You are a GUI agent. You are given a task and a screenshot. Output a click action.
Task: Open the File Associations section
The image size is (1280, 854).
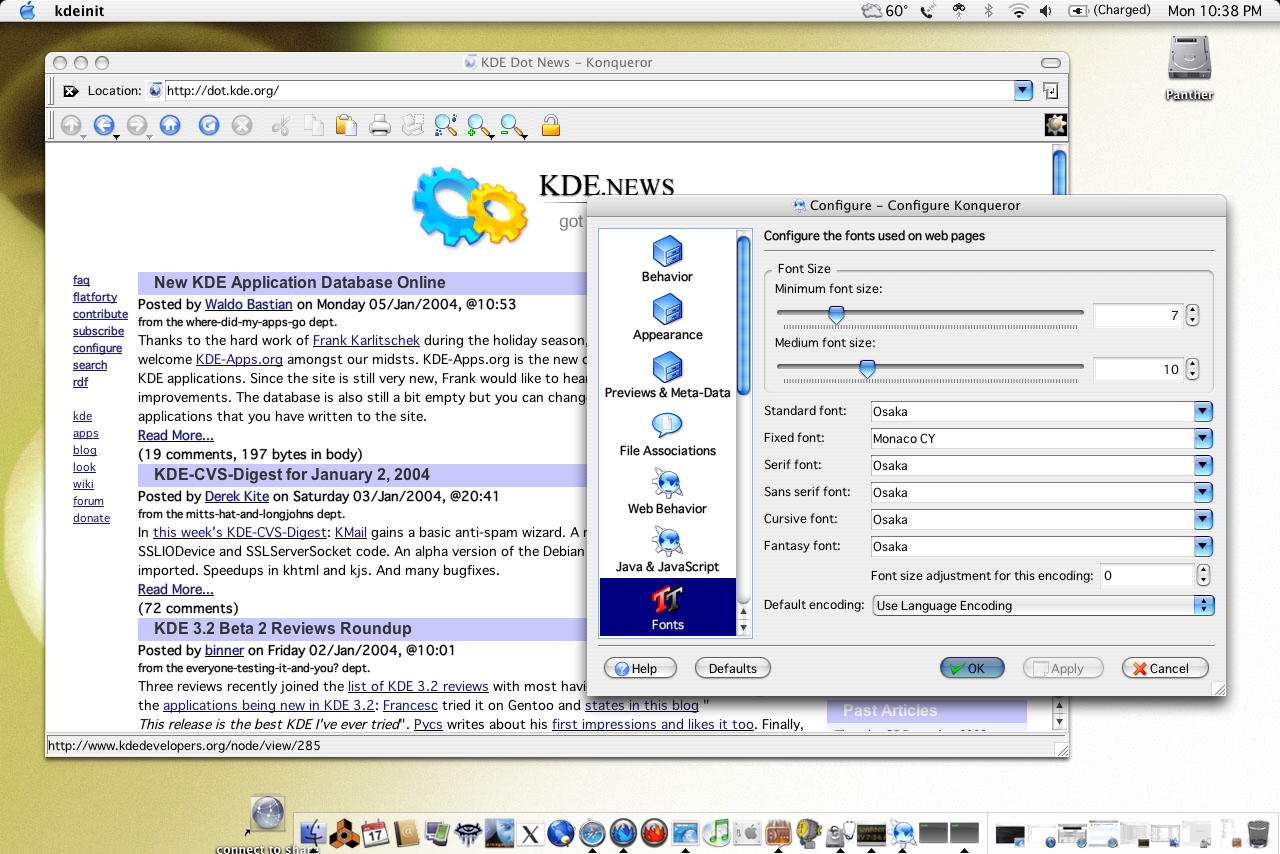click(667, 434)
